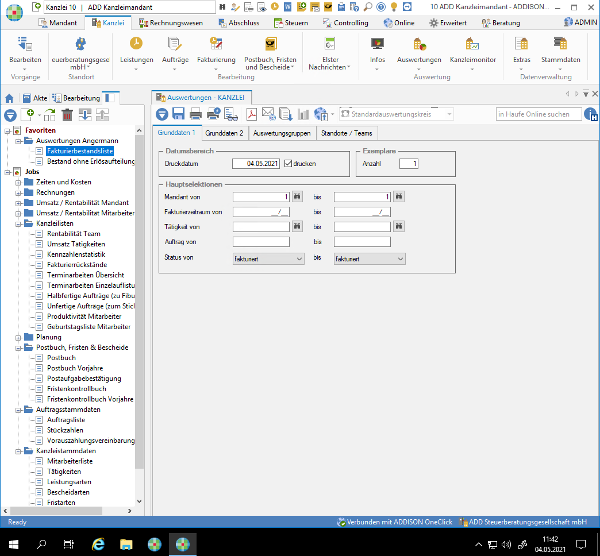
Task: Open Postbuch, Fristen und Bescheide icon
Action: click(271, 44)
